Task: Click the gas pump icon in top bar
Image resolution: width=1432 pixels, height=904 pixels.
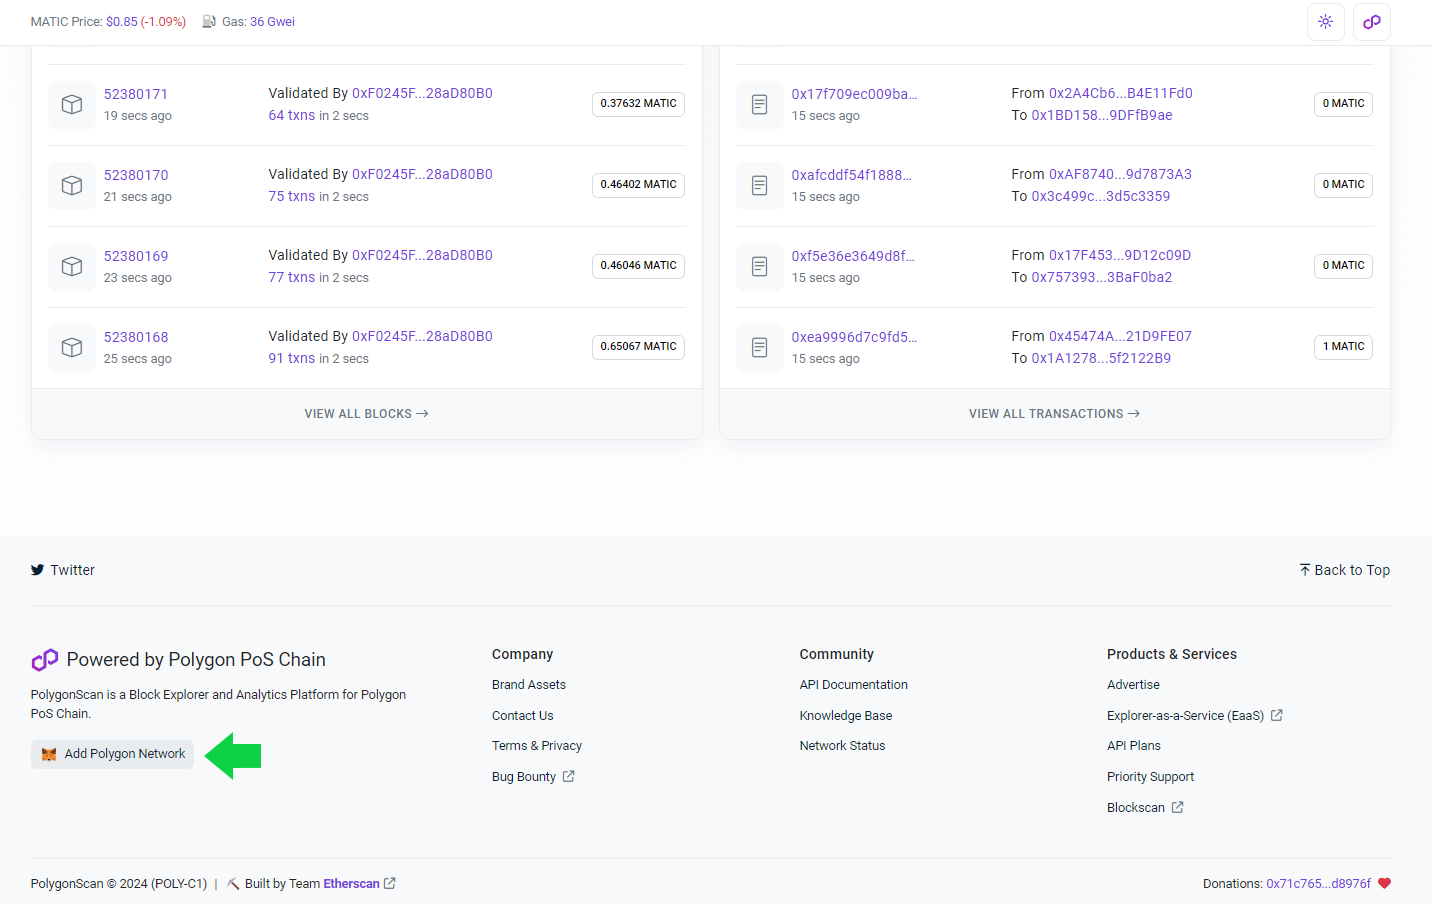Action: point(209,22)
